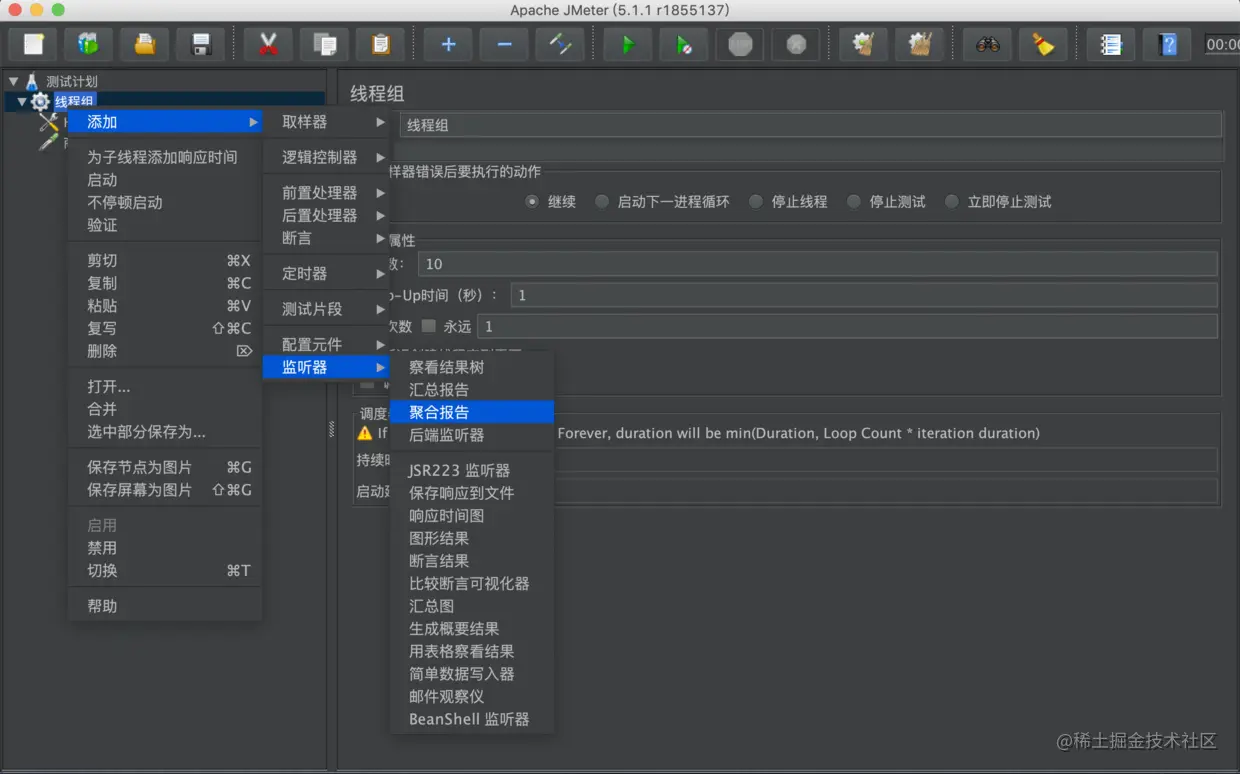Screen dimensions: 1240x774
Task: Select BeanShell 监听器 entry
Action: (x=472, y=719)
